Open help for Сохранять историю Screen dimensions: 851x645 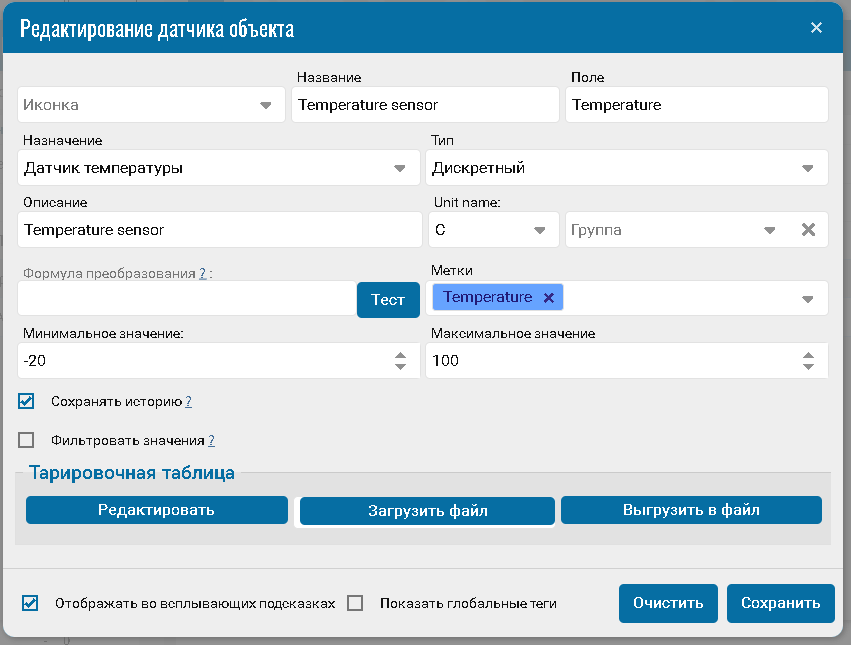(188, 402)
